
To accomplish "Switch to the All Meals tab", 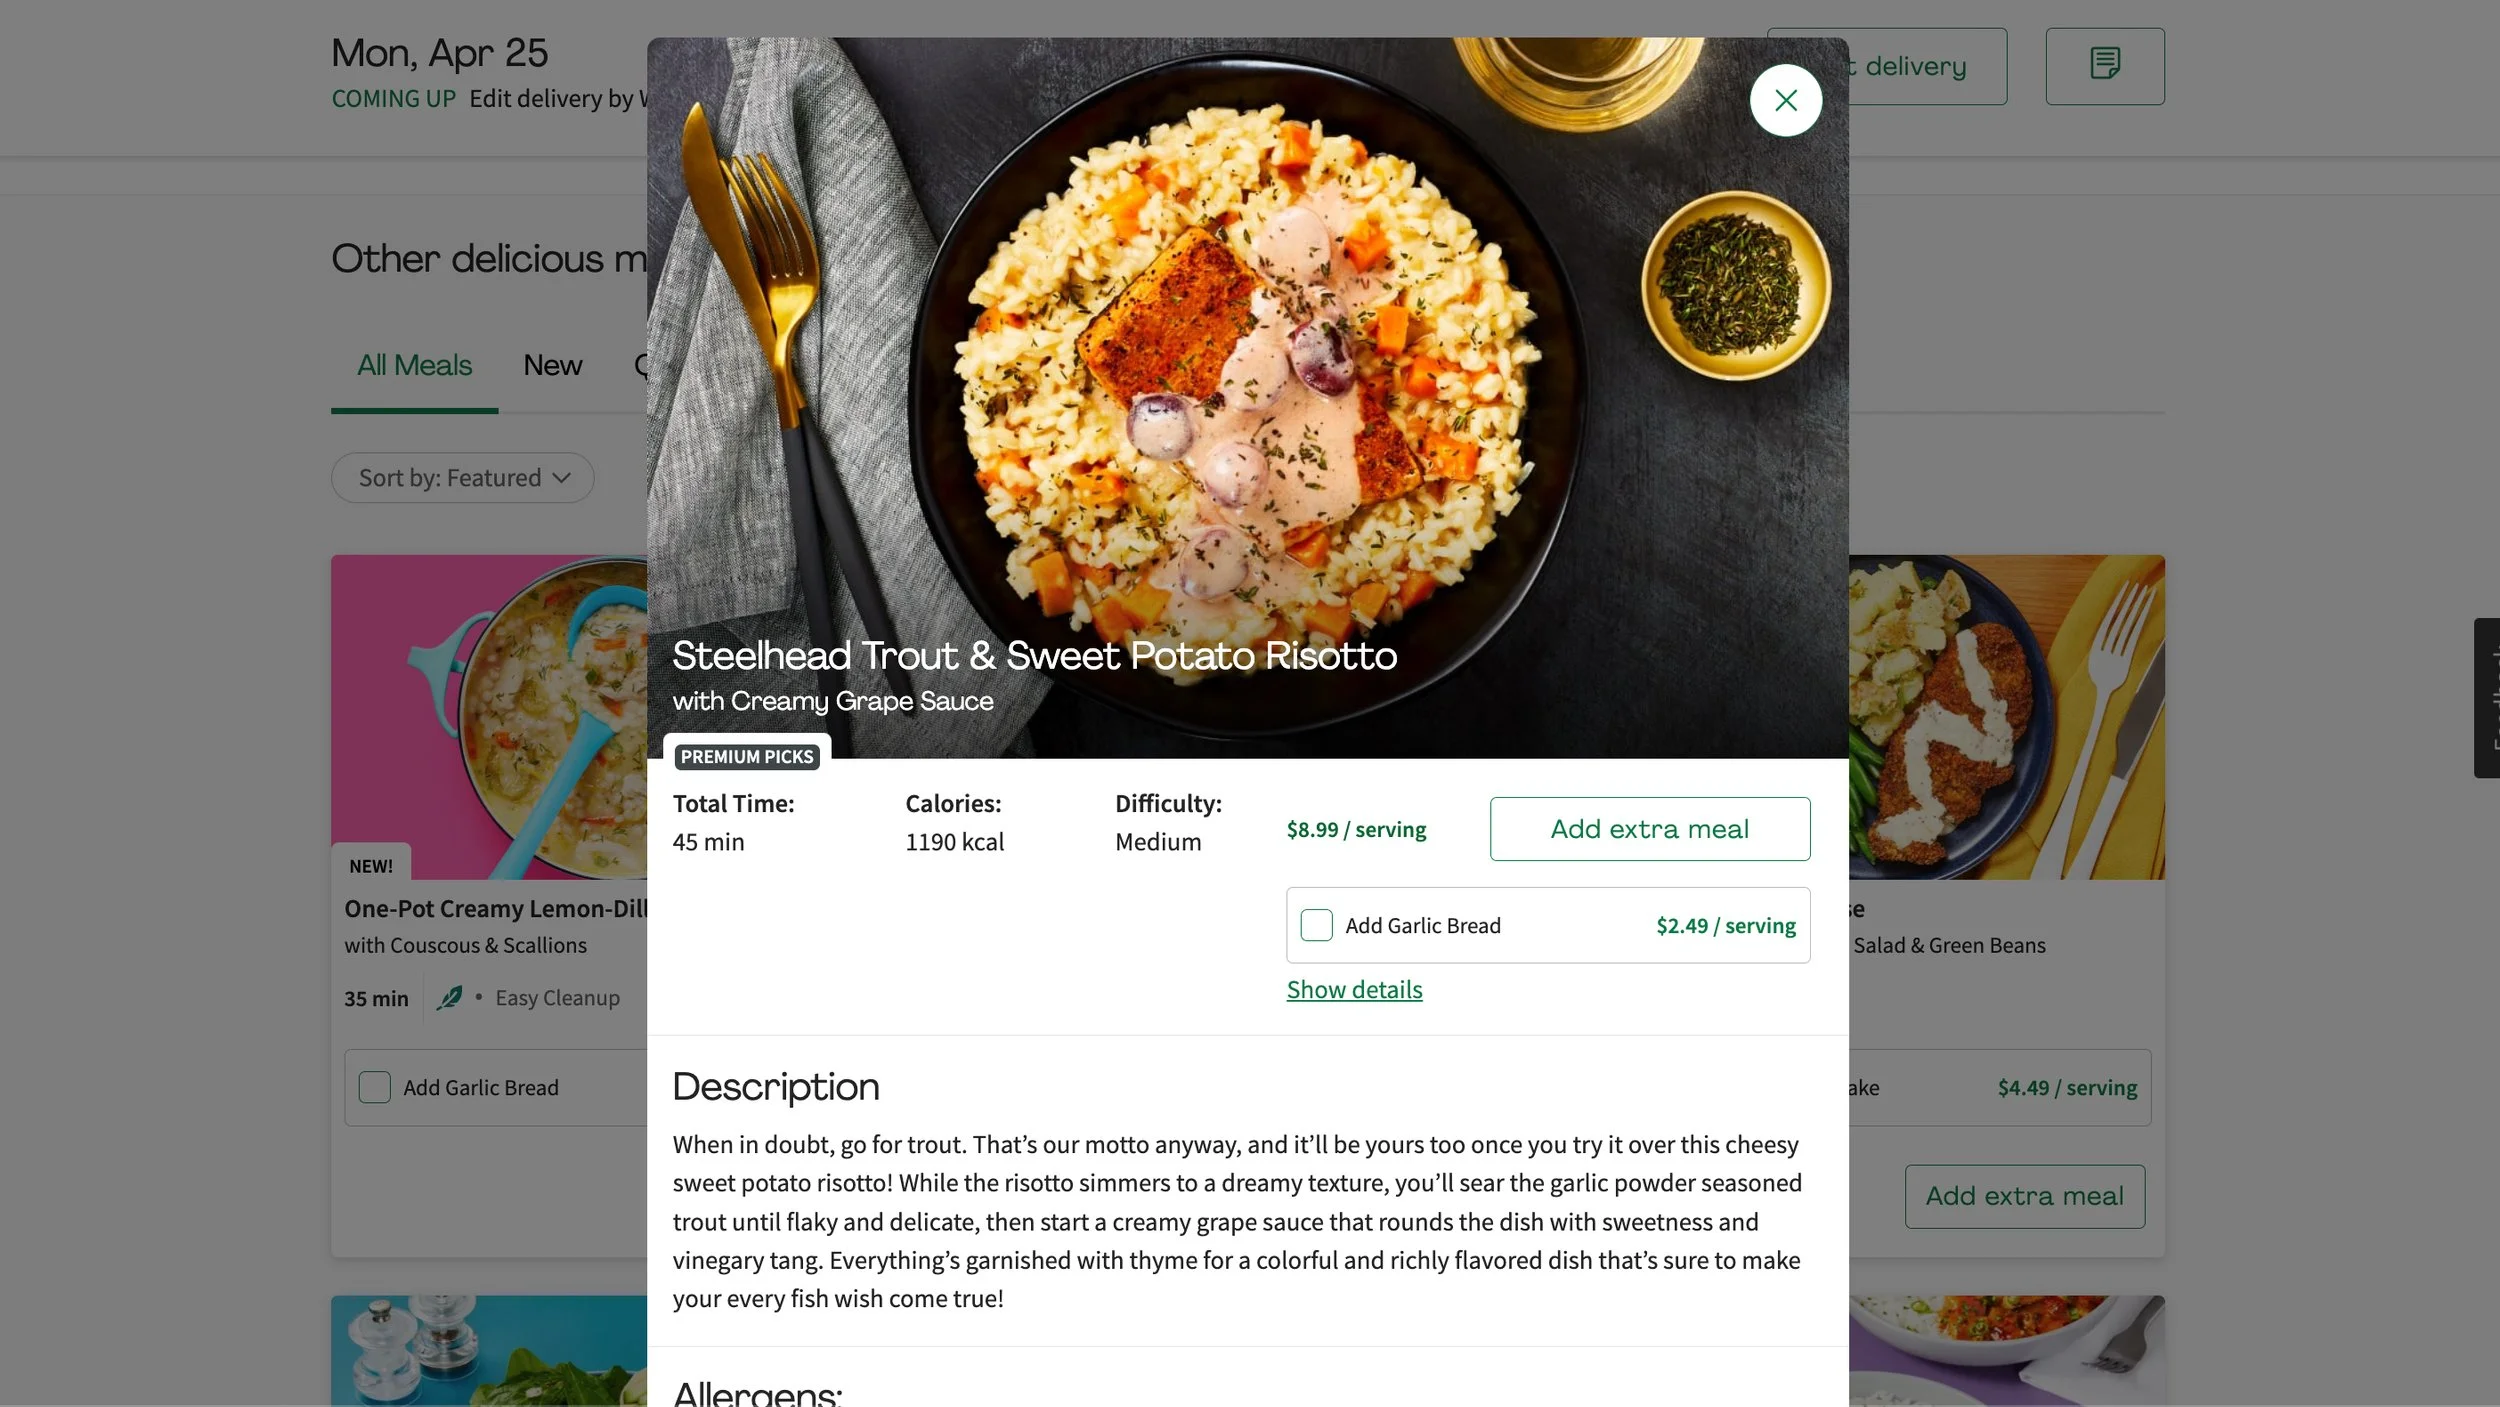I will point(414,365).
